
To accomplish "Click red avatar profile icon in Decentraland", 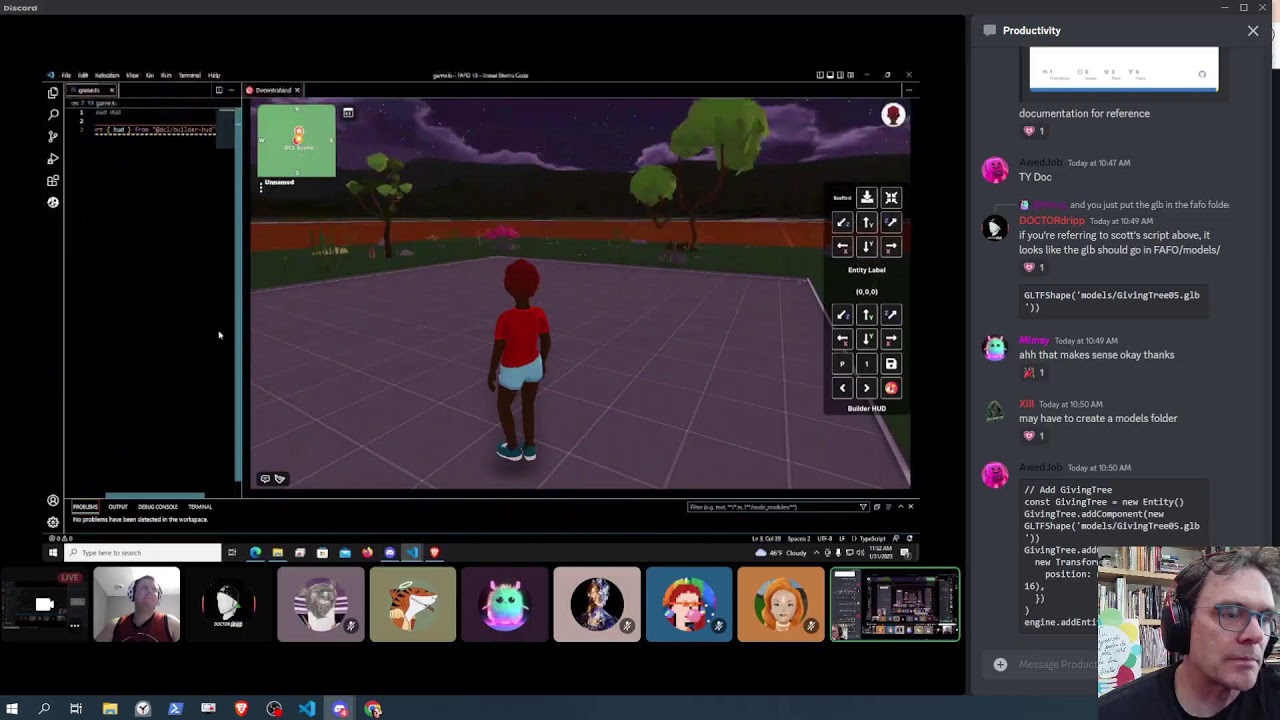I will coord(893,115).
